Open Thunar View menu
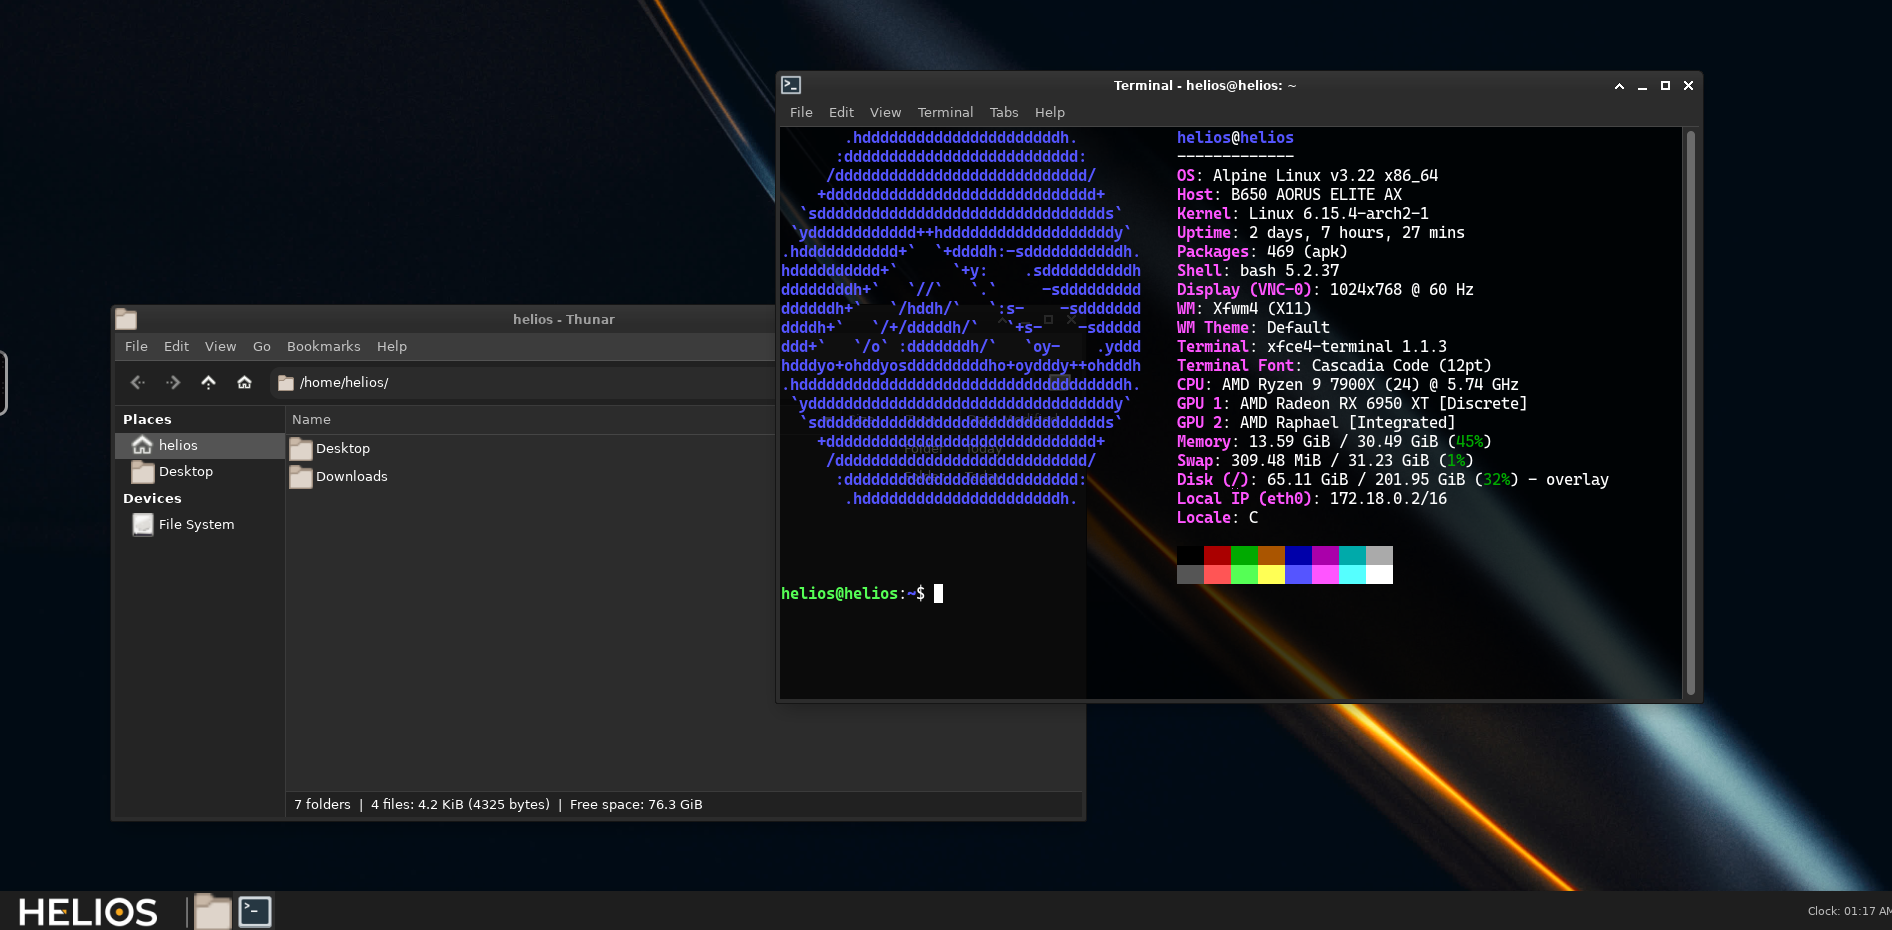 pos(220,346)
